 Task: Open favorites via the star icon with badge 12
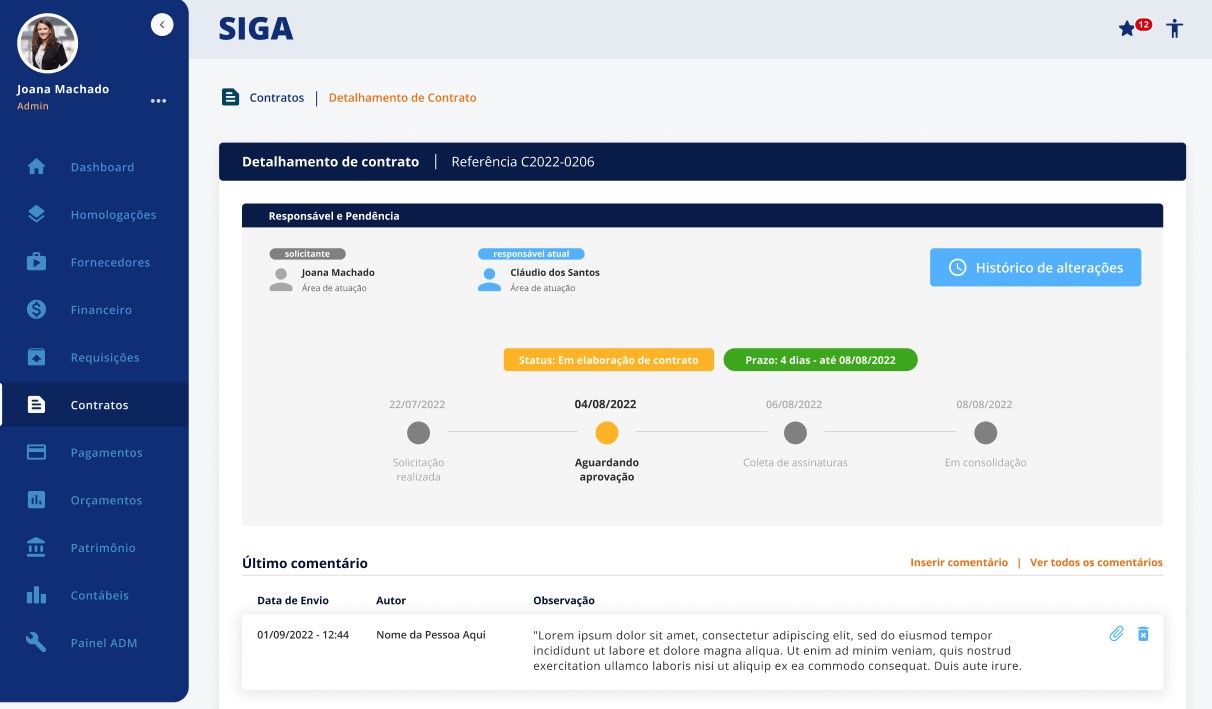coord(1132,29)
